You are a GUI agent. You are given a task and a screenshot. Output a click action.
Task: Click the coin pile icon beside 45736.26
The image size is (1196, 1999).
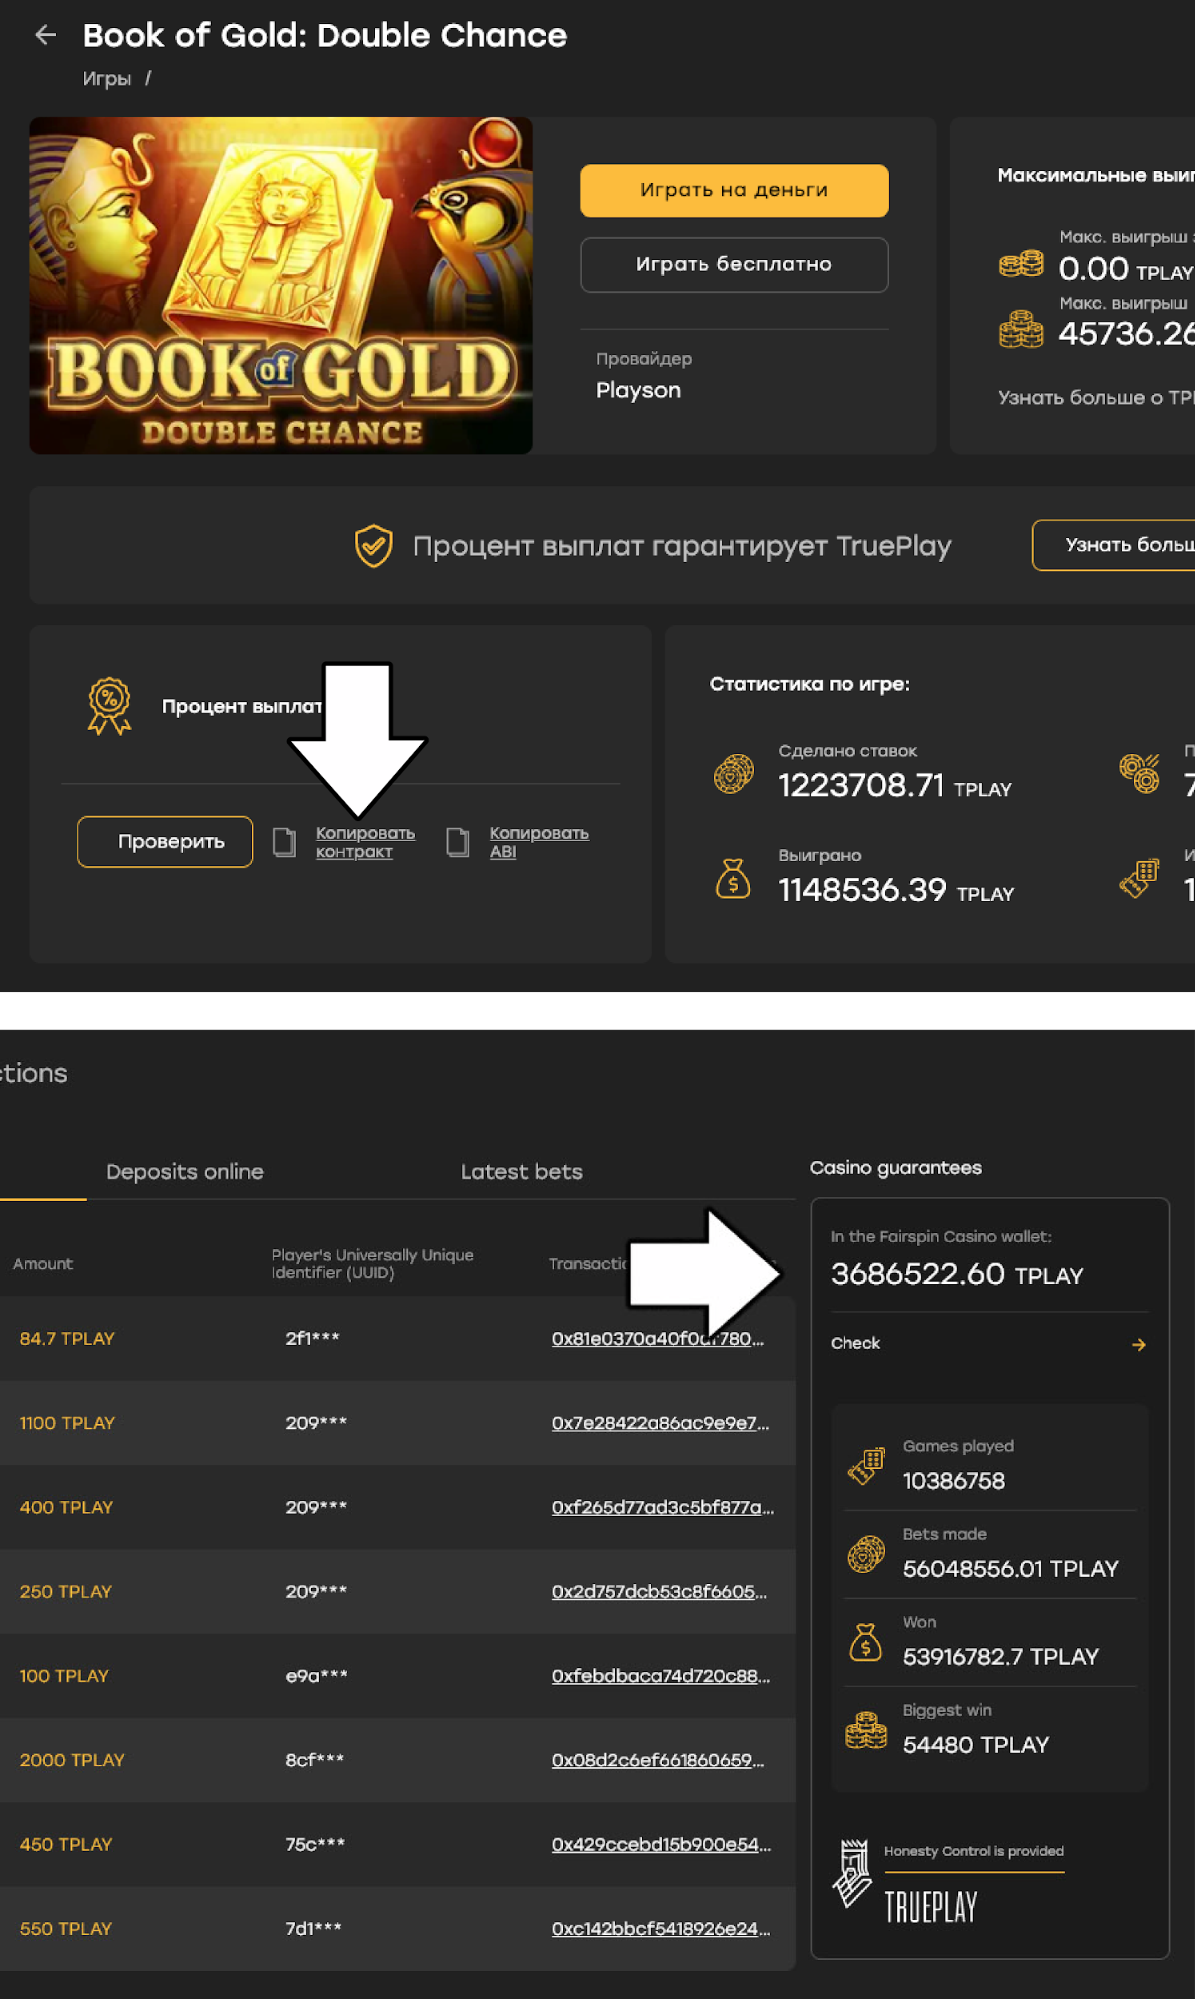pos(1021,330)
